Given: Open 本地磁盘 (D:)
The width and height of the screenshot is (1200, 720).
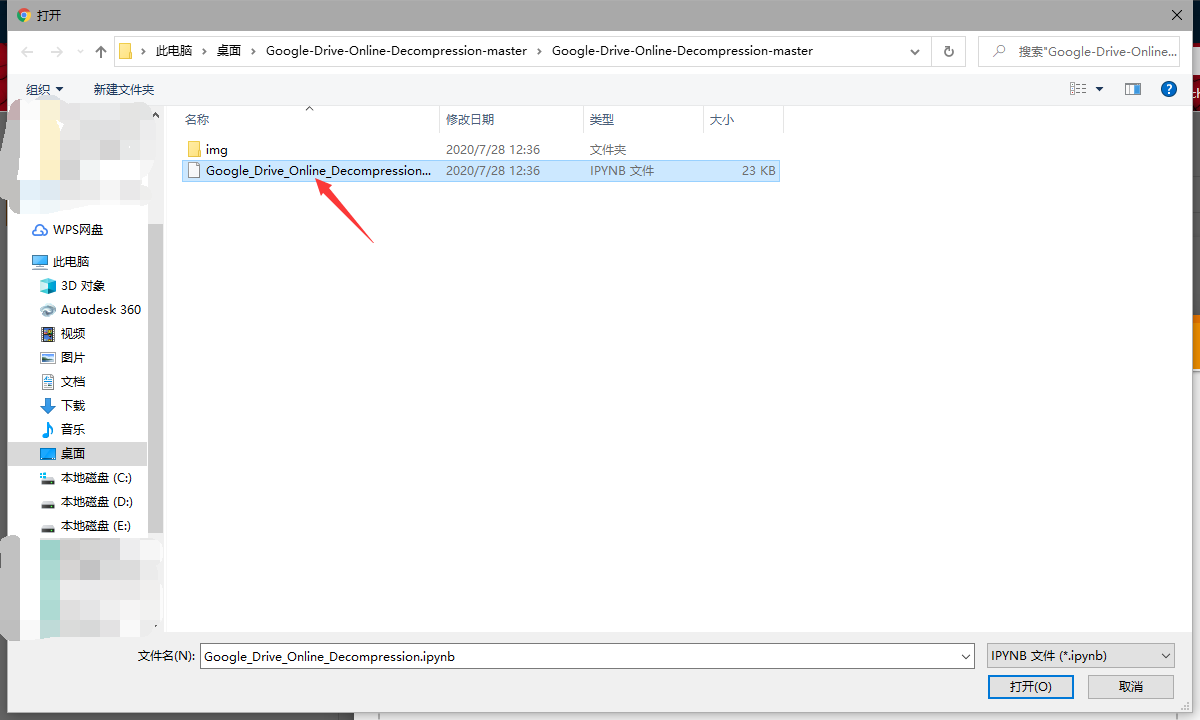Looking at the screenshot, I should click(x=96, y=501).
